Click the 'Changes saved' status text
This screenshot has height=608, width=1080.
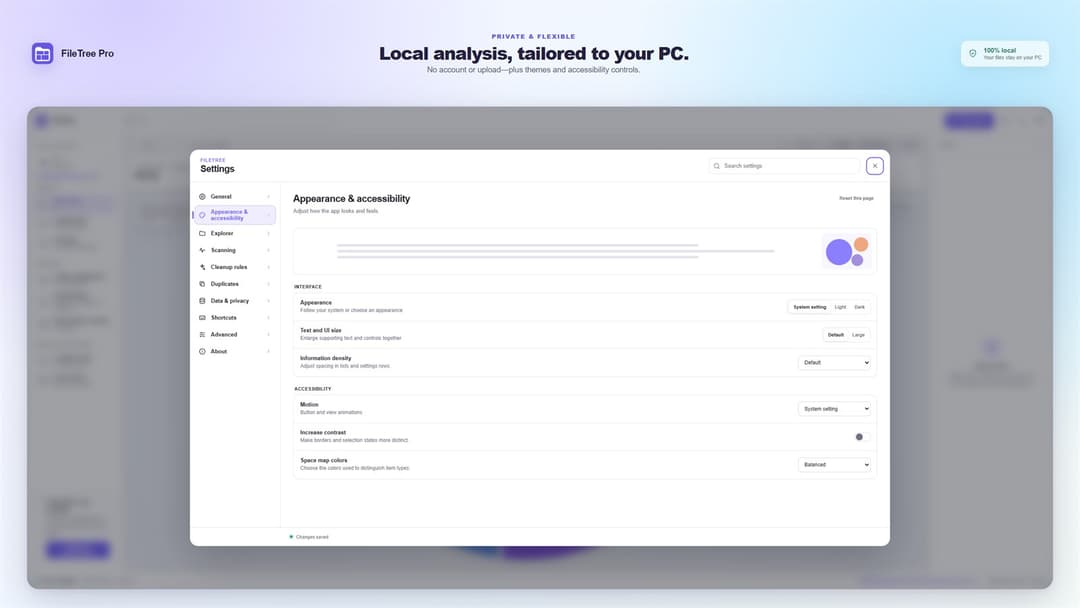click(312, 537)
